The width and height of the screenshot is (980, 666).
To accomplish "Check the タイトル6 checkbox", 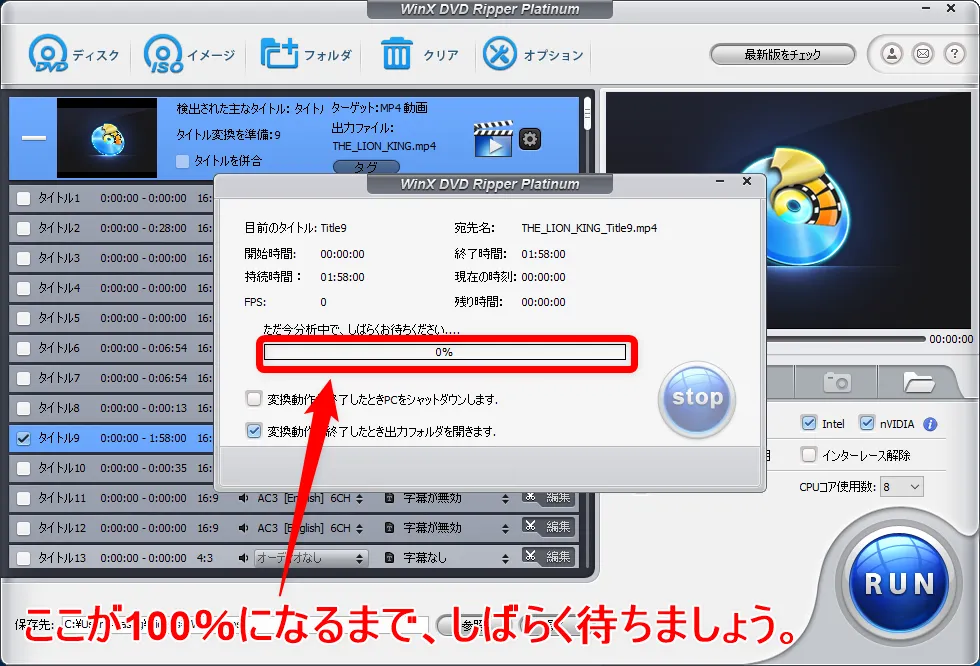I will (x=23, y=349).
